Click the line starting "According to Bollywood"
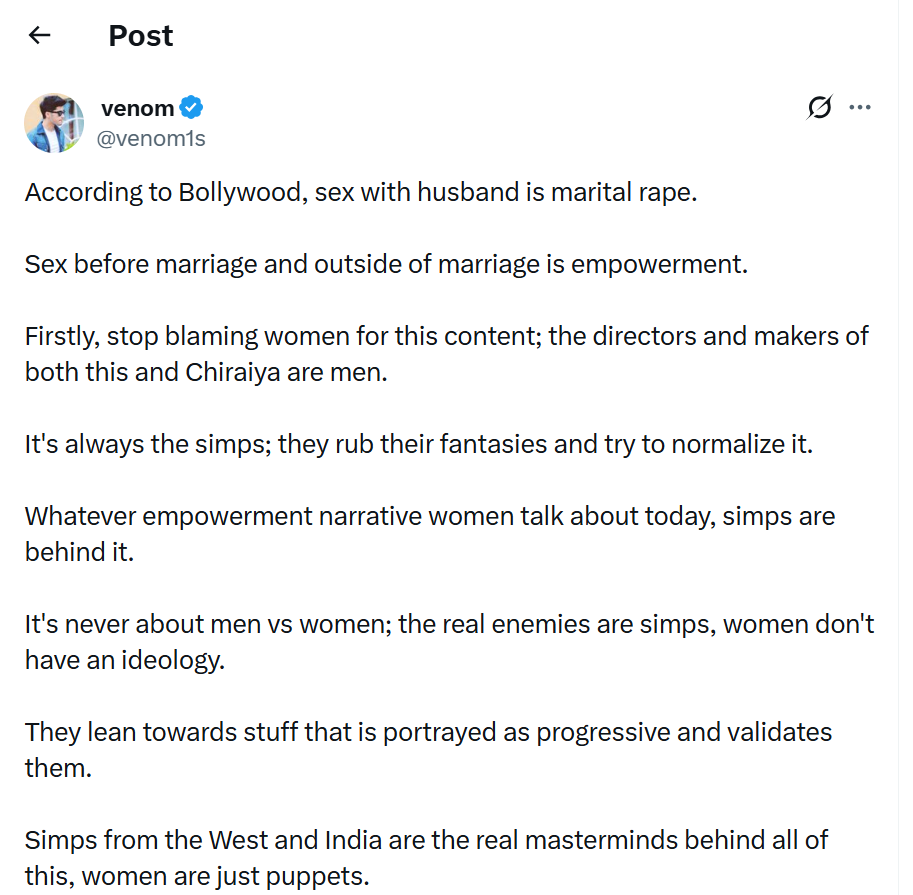The width and height of the screenshot is (913, 895). click(x=360, y=192)
